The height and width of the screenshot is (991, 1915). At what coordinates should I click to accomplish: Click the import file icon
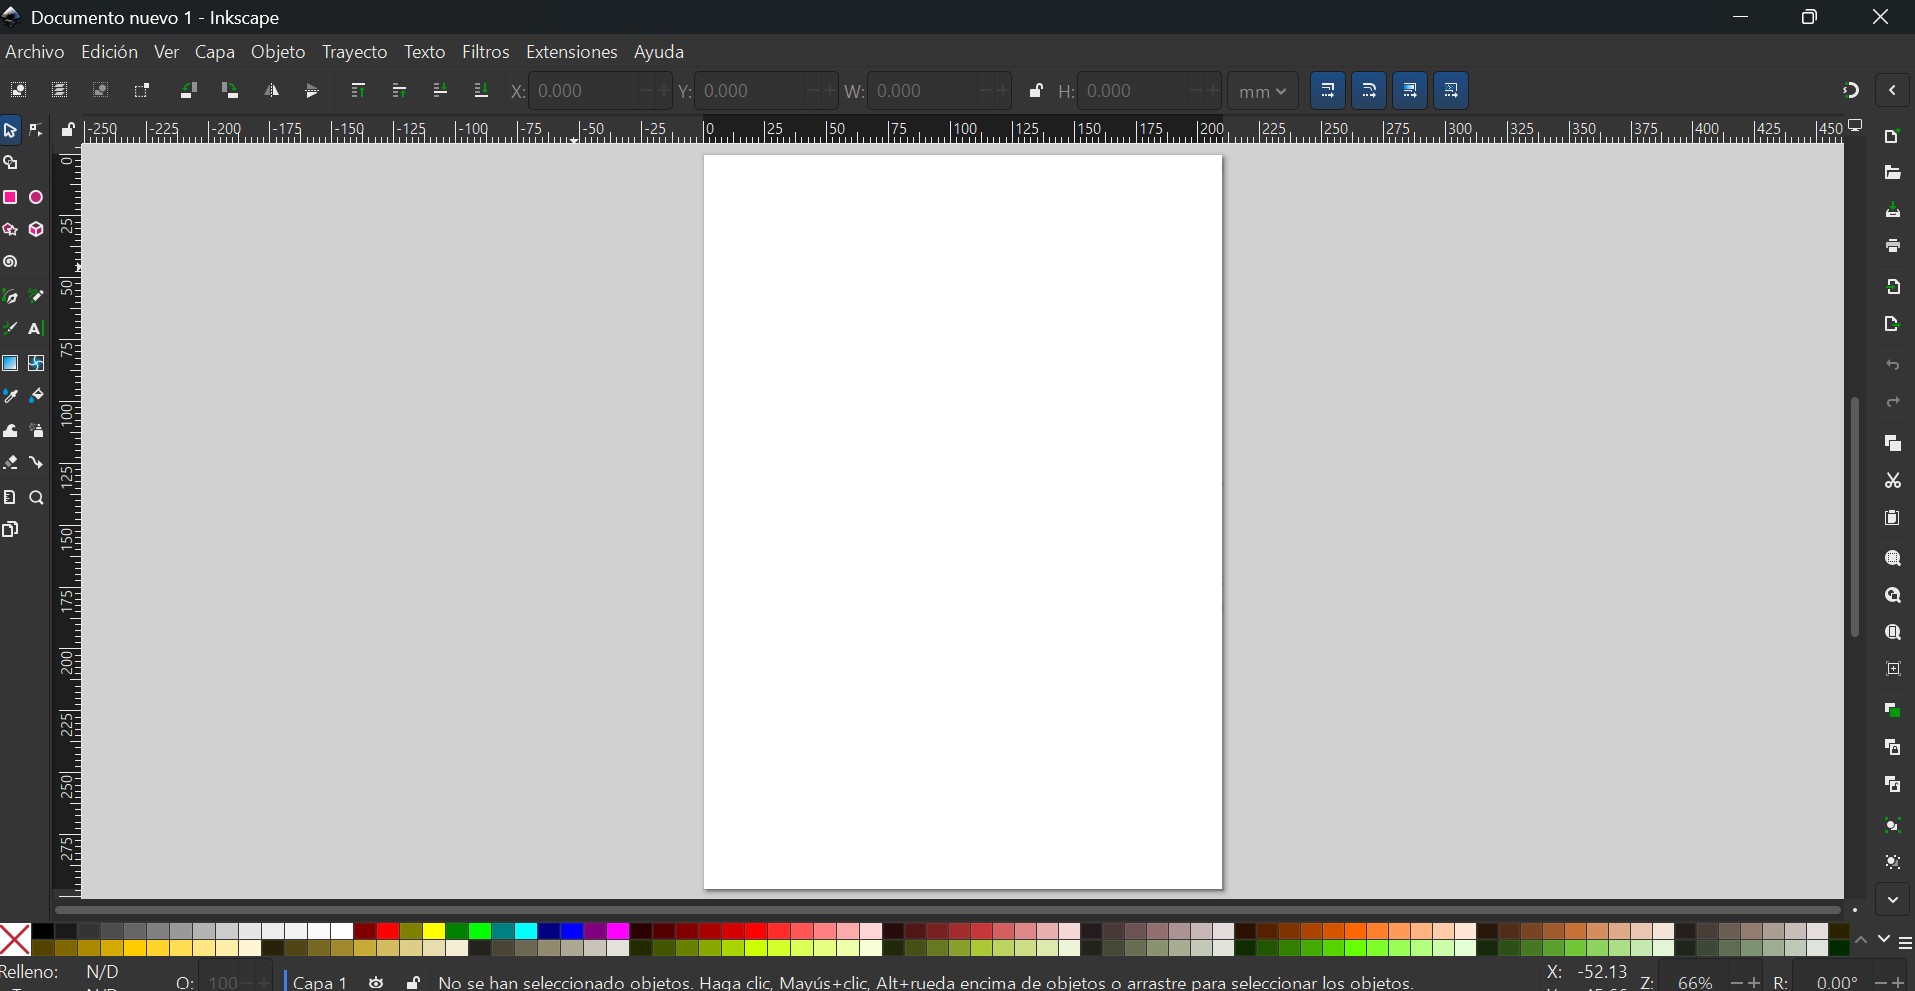(1893, 288)
